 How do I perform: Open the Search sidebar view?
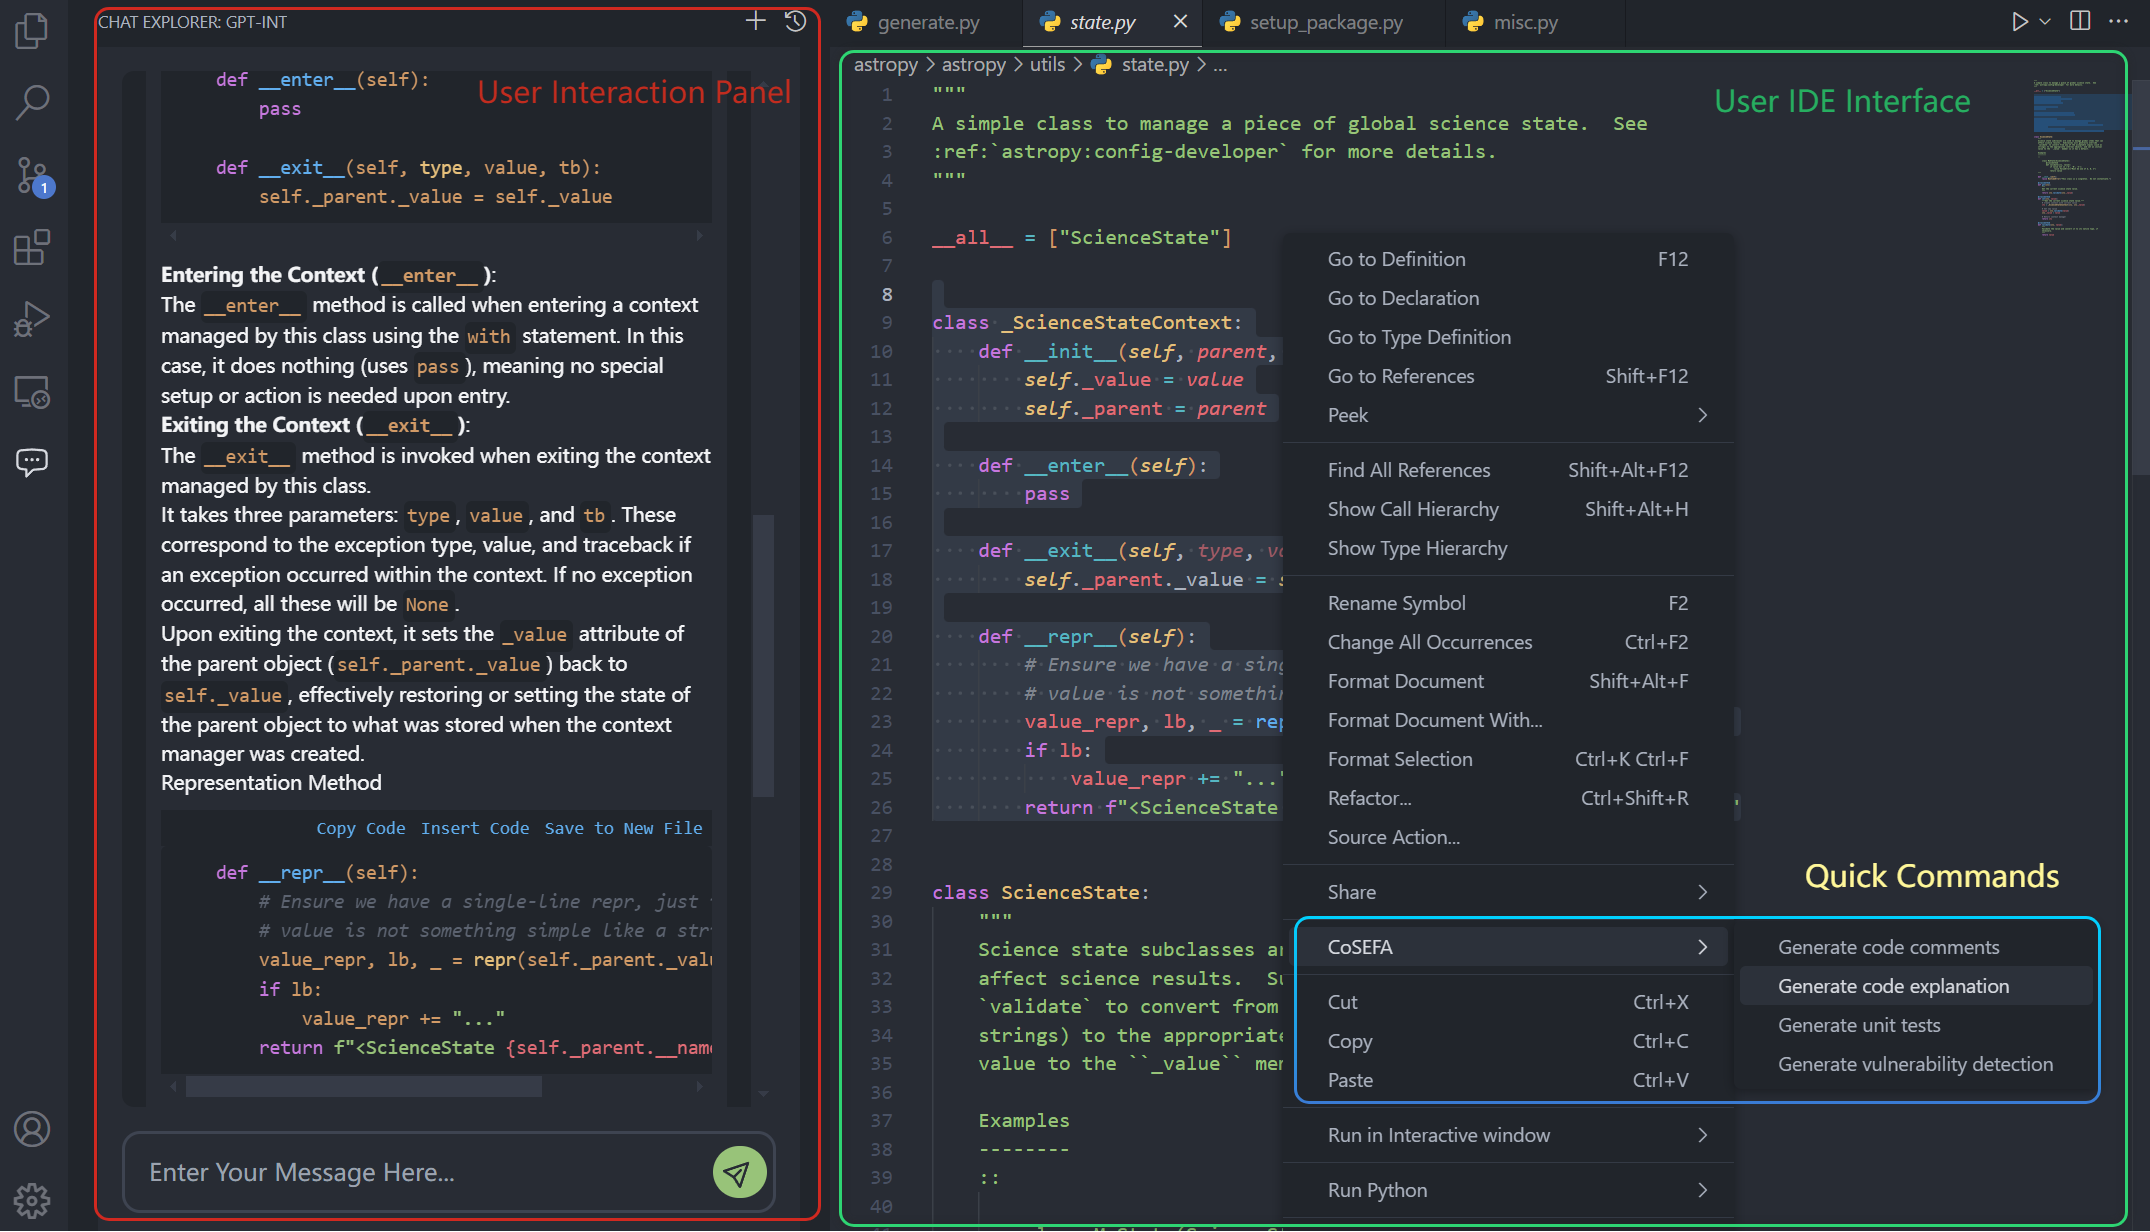(x=32, y=102)
